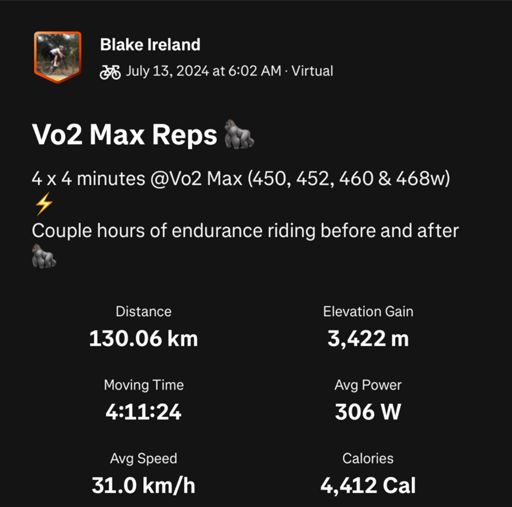Click the 3,422 m elevation value
The height and width of the screenshot is (507, 512).
[x=368, y=339]
